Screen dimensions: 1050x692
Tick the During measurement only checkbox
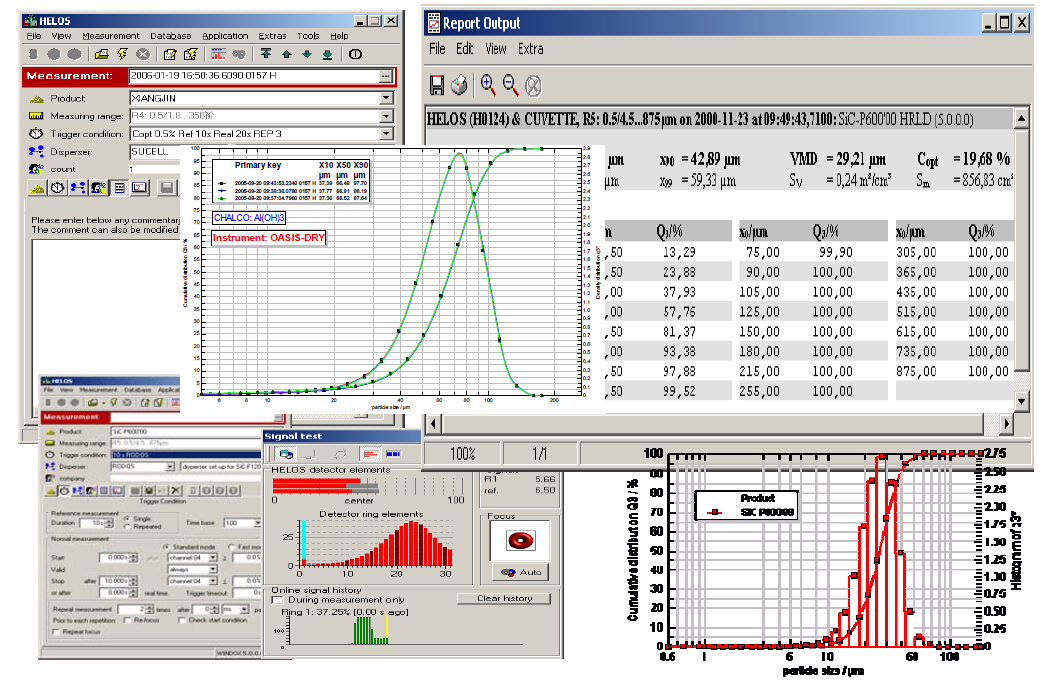[277, 600]
